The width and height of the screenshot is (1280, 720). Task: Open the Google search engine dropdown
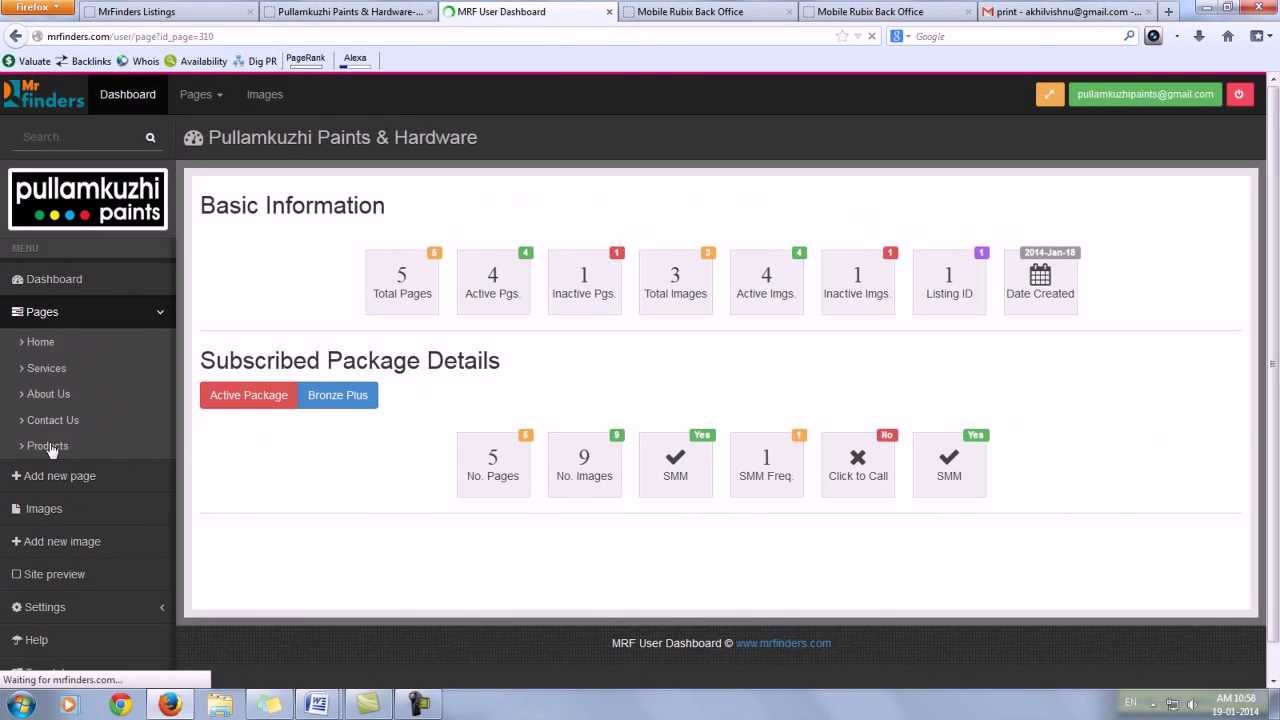[x=901, y=36]
